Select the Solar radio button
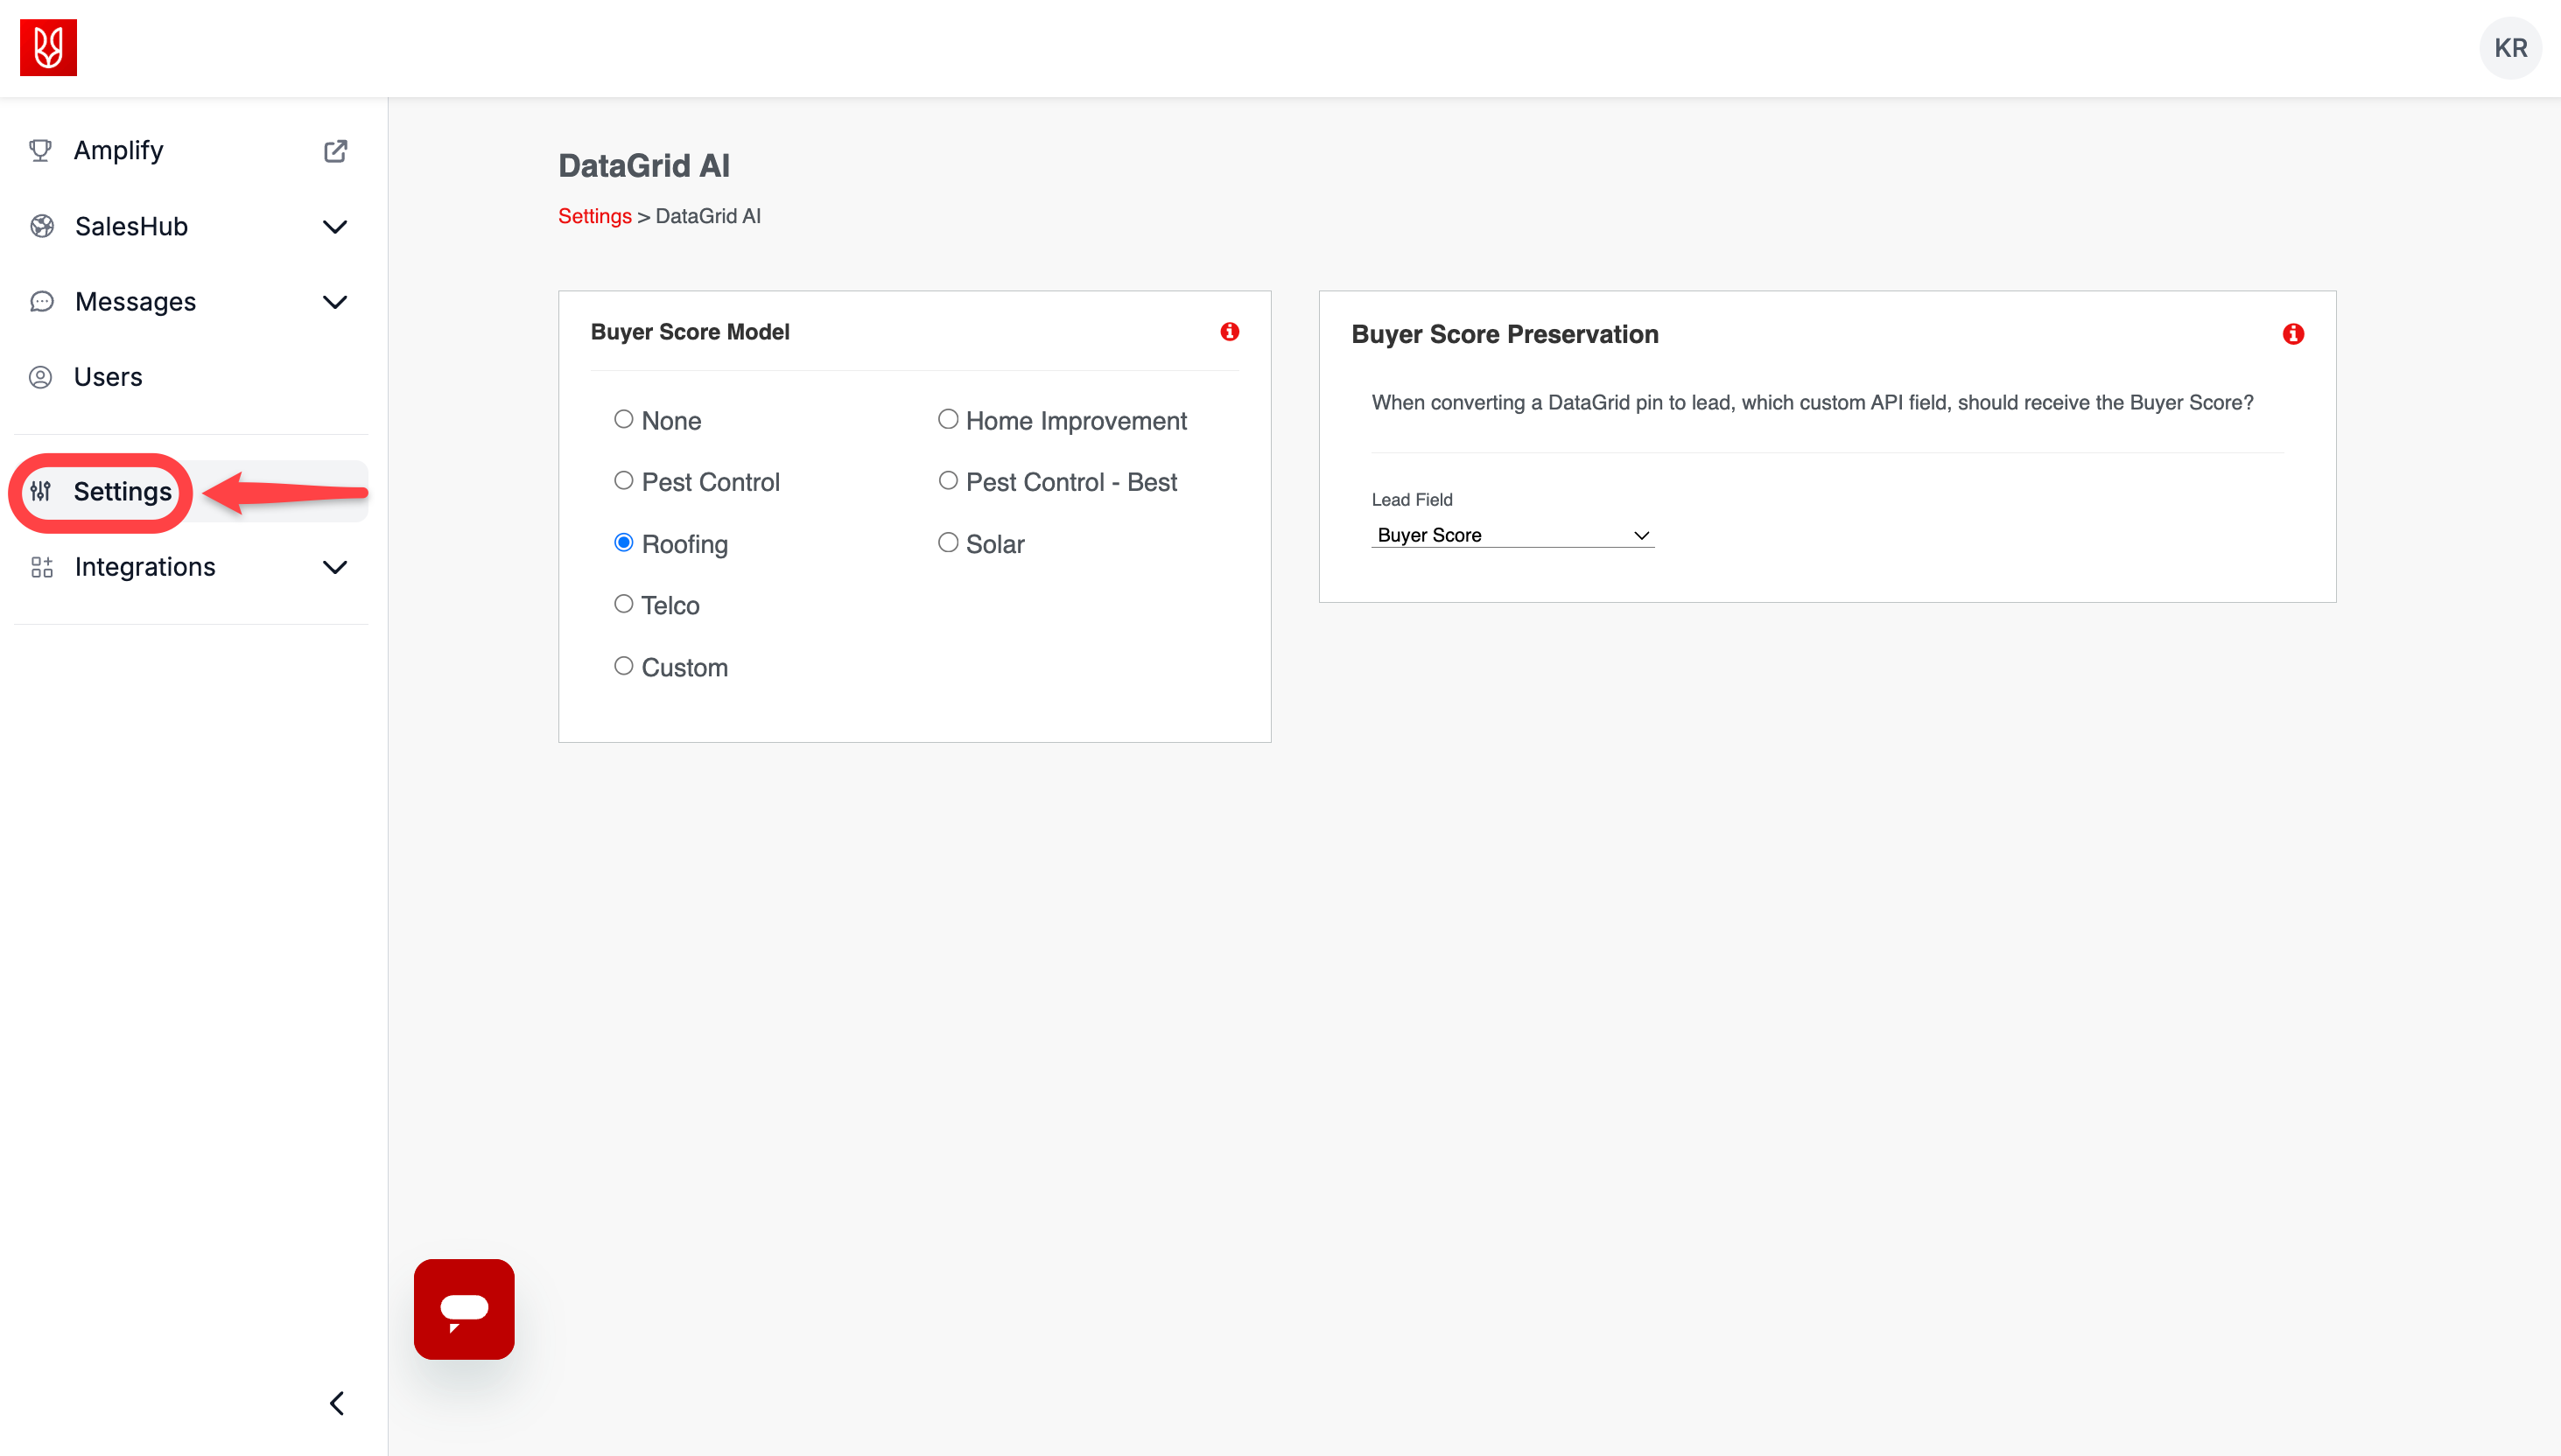 click(948, 542)
